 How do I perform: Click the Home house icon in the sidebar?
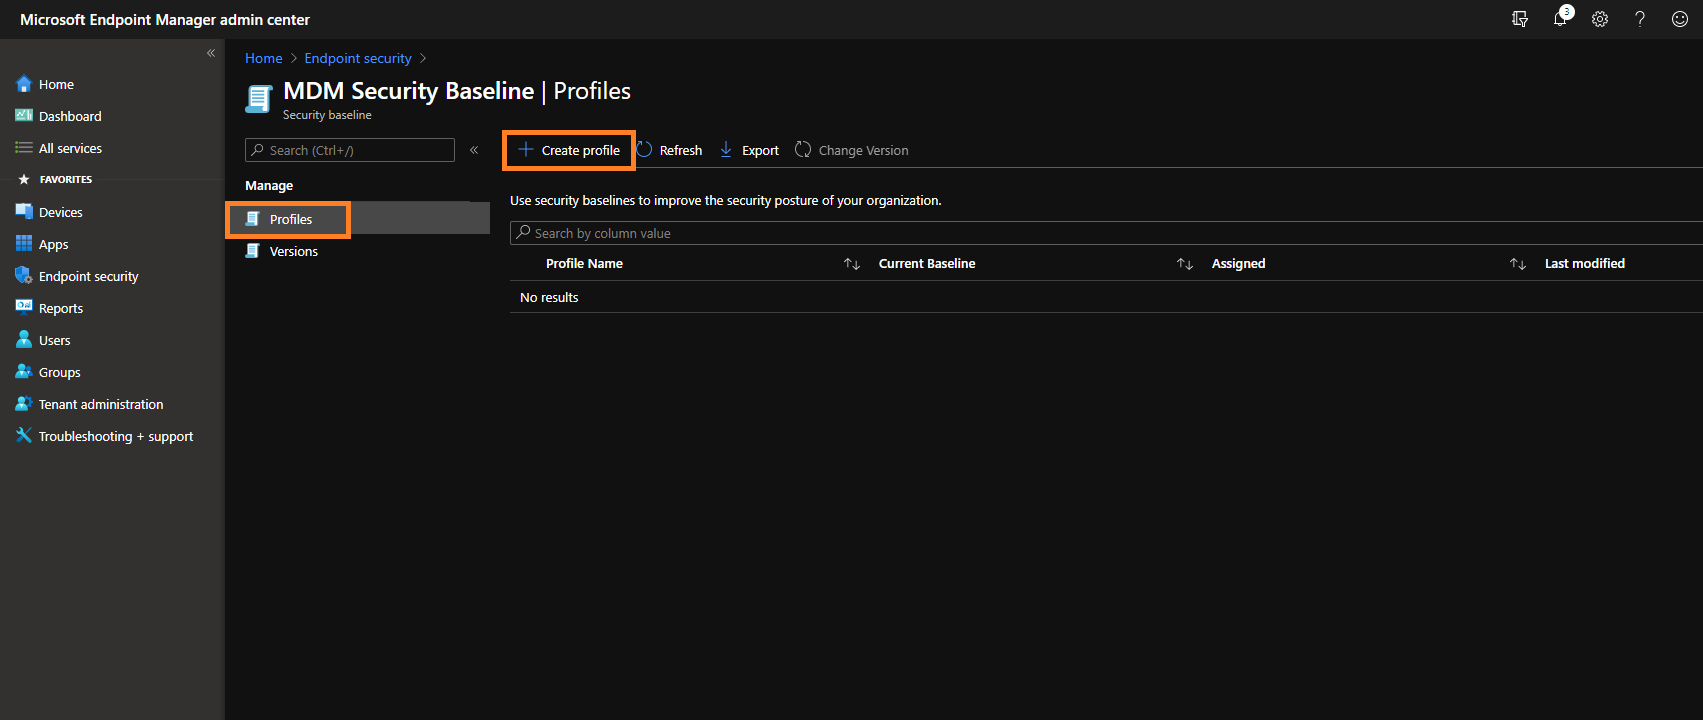point(24,84)
